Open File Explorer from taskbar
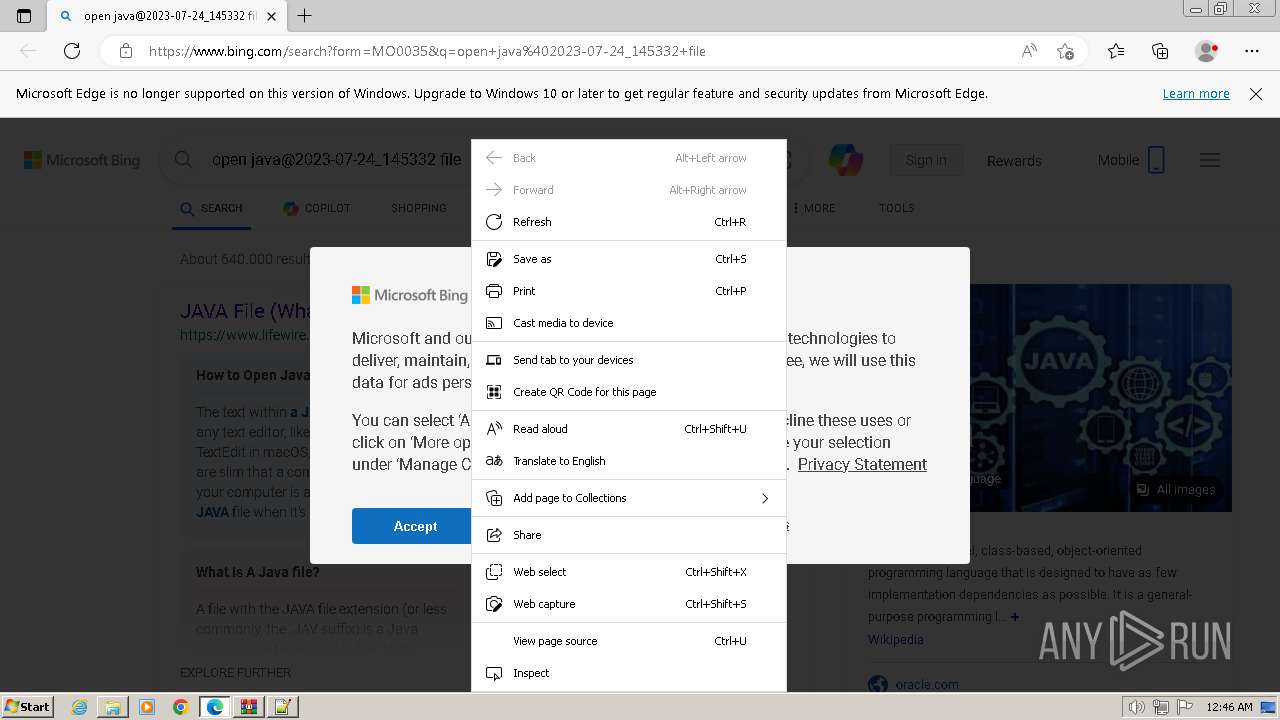1280x720 pixels. (x=112, y=707)
